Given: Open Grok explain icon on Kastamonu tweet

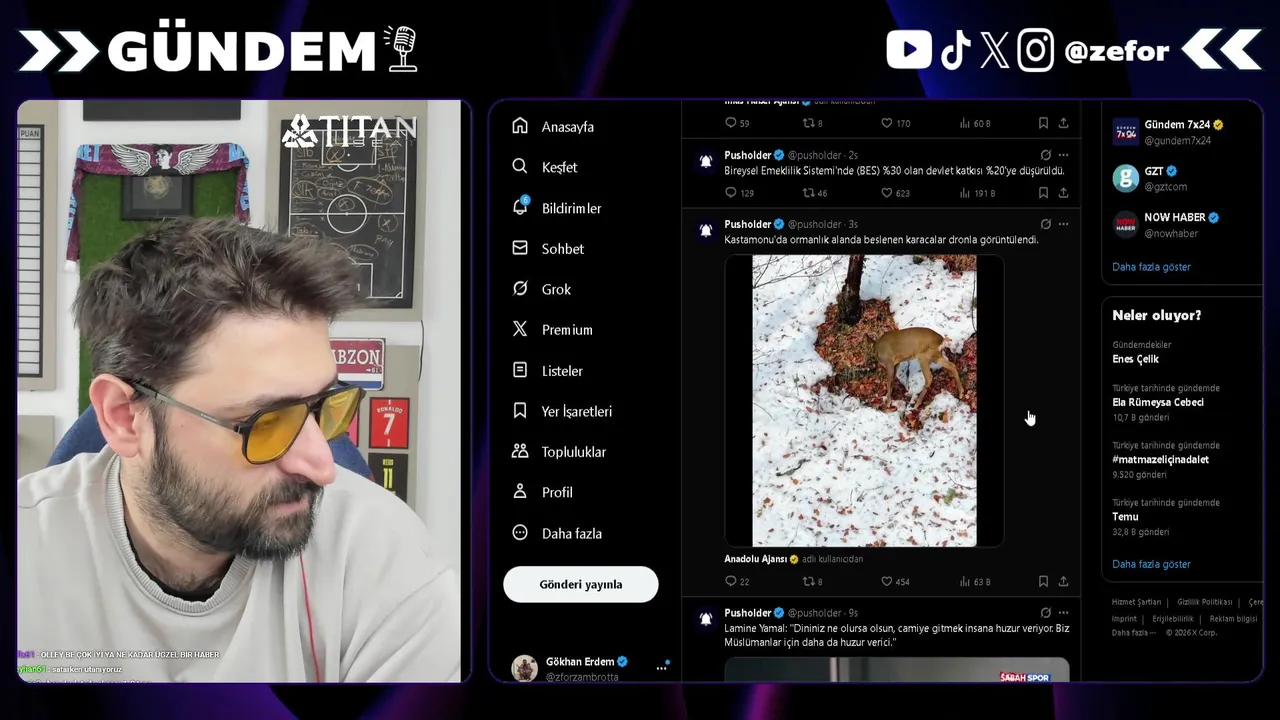Looking at the screenshot, I should coord(1045,224).
